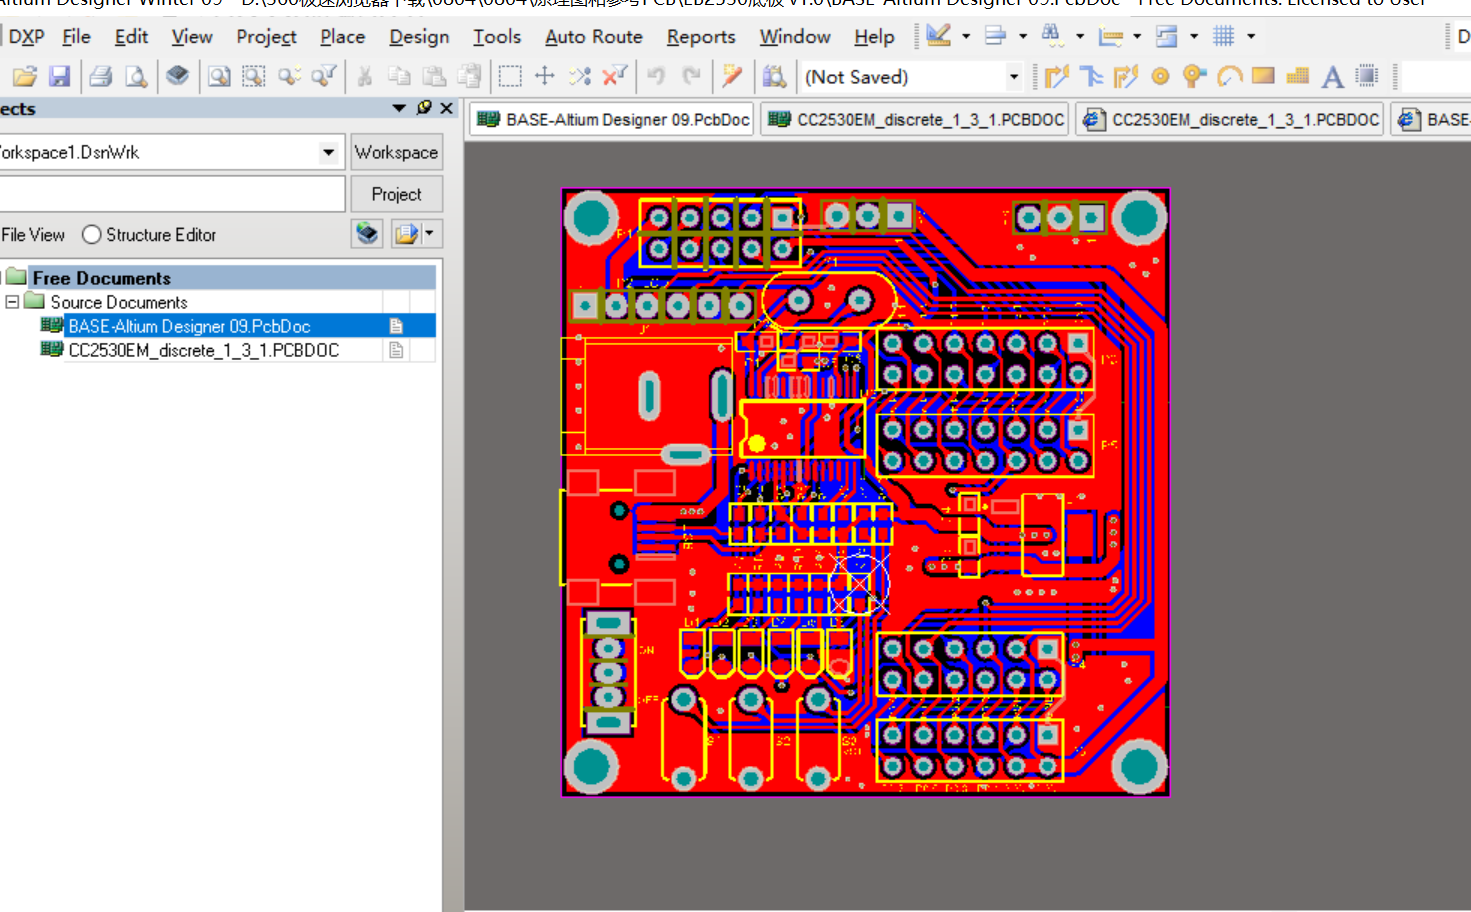The width and height of the screenshot is (1471, 912).
Task: Click the Save floppy disk icon
Action: tap(59, 76)
